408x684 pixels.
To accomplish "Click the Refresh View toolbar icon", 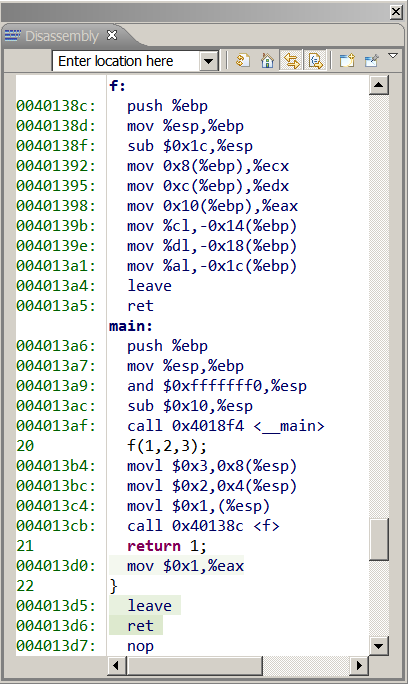I will tap(243, 60).
